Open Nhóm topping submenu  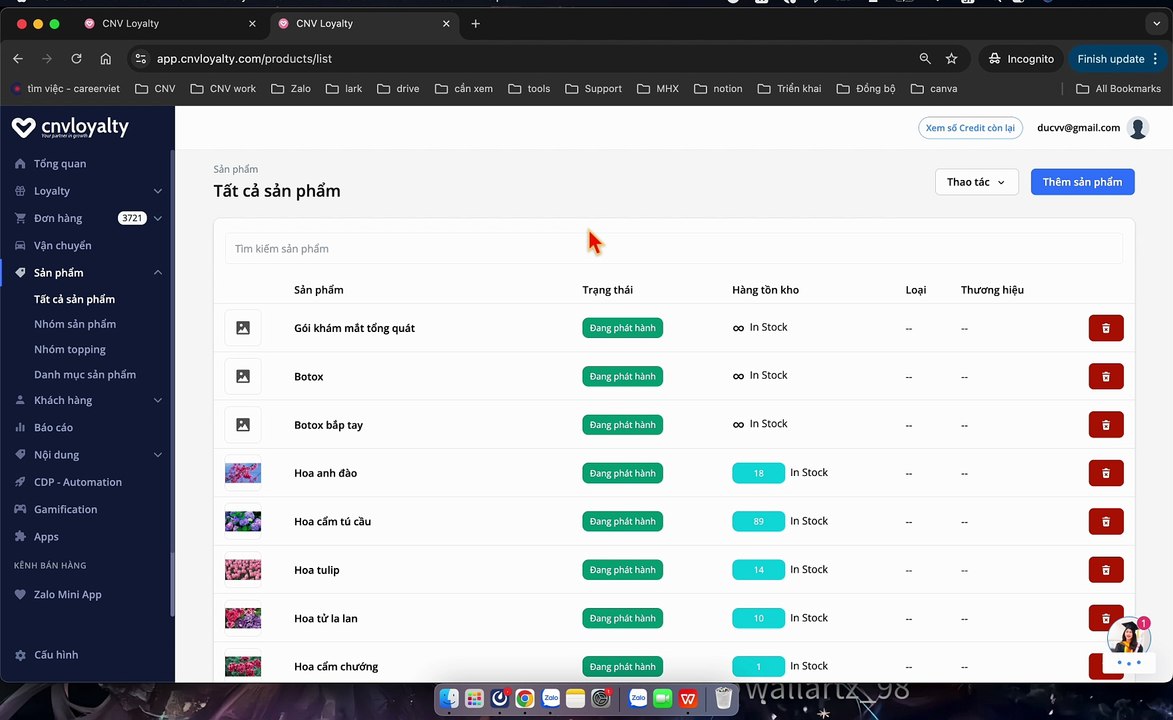tap(70, 350)
